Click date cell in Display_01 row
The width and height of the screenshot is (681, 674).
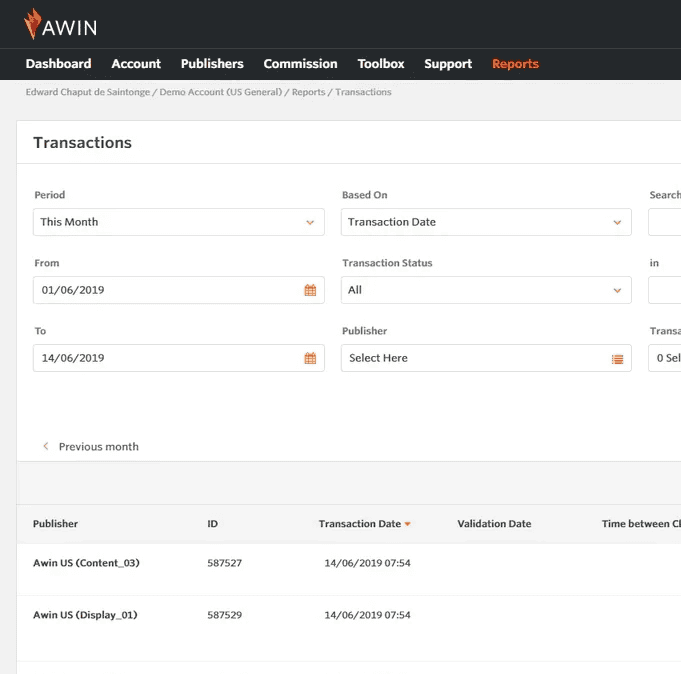pyautogui.click(x=367, y=615)
